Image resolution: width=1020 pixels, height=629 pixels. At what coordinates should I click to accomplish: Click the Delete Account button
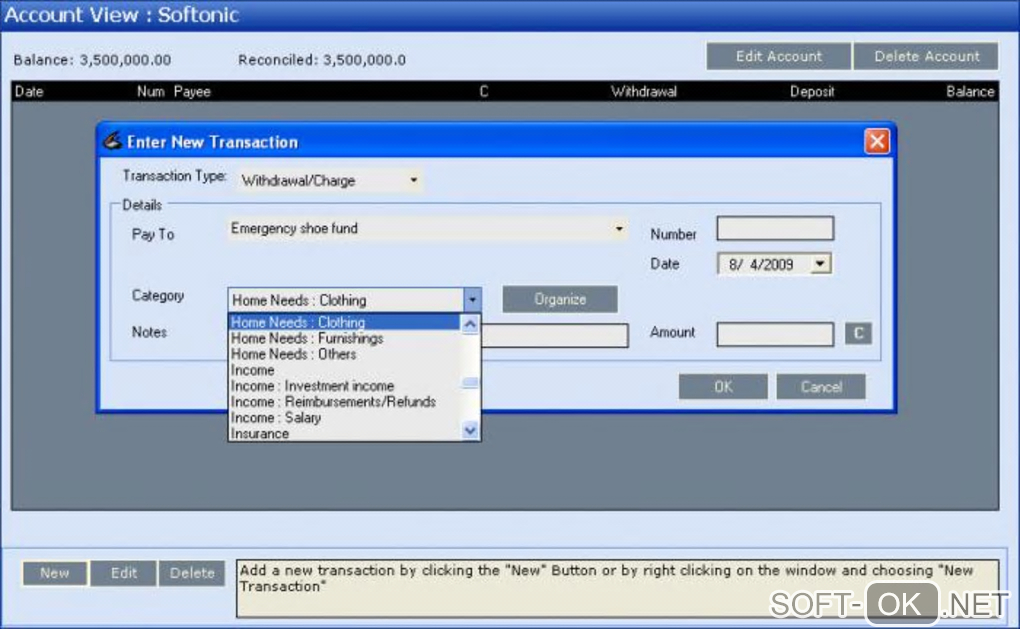coord(926,57)
